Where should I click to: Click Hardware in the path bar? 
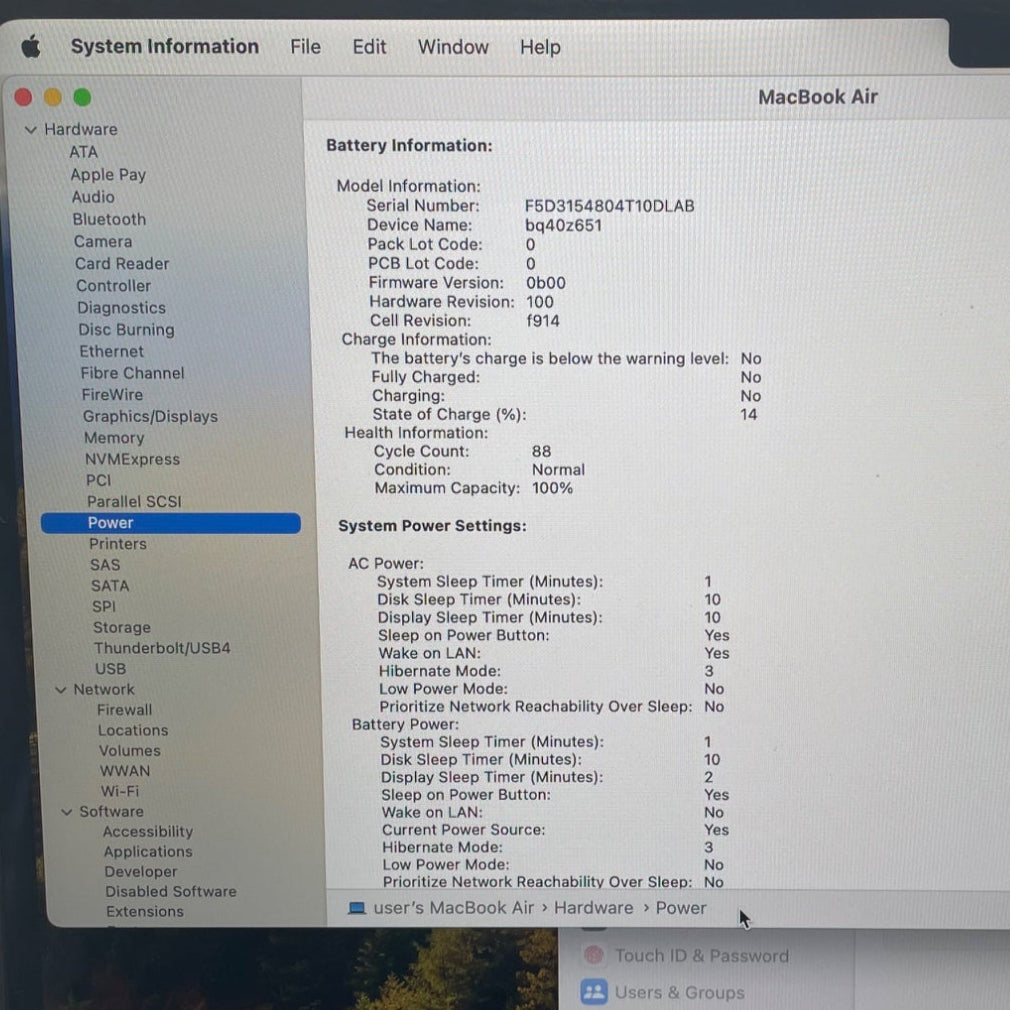click(x=594, y=908)
